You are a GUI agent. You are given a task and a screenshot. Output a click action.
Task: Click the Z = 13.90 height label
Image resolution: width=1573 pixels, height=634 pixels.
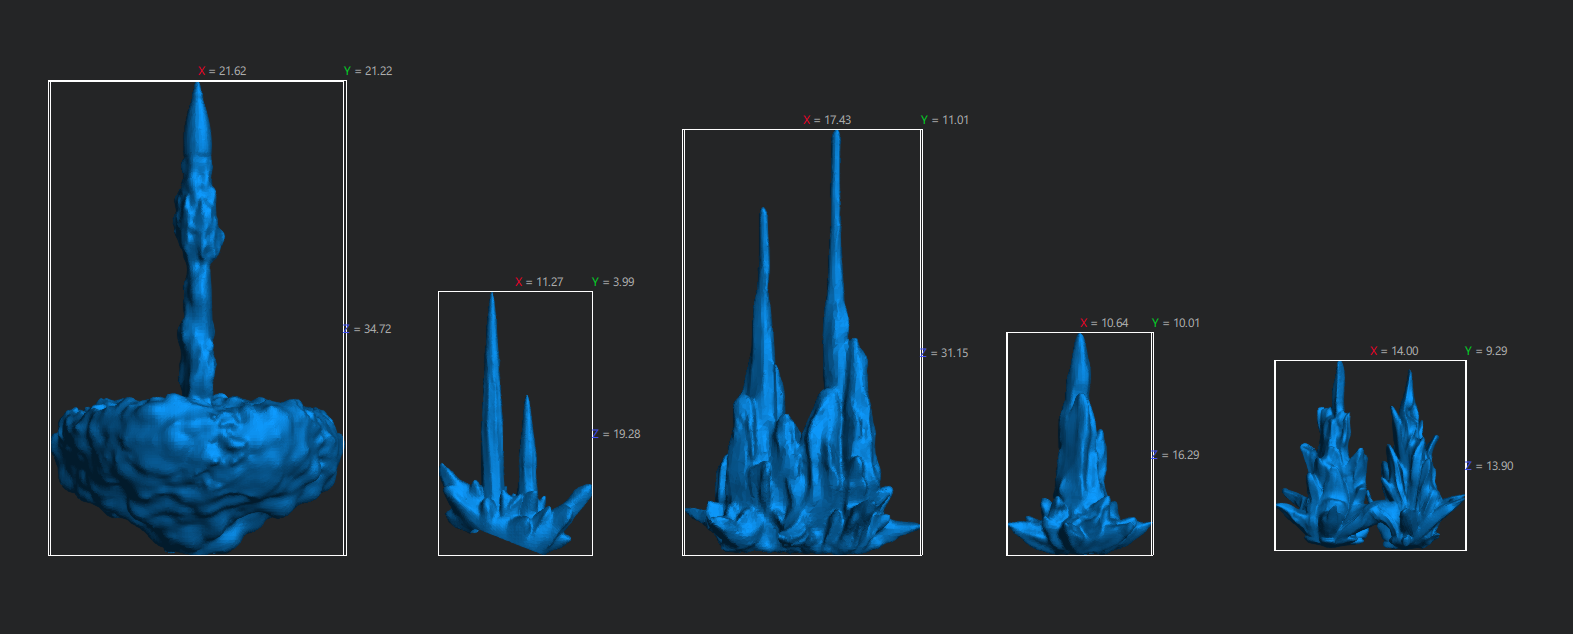(1490, 466)
